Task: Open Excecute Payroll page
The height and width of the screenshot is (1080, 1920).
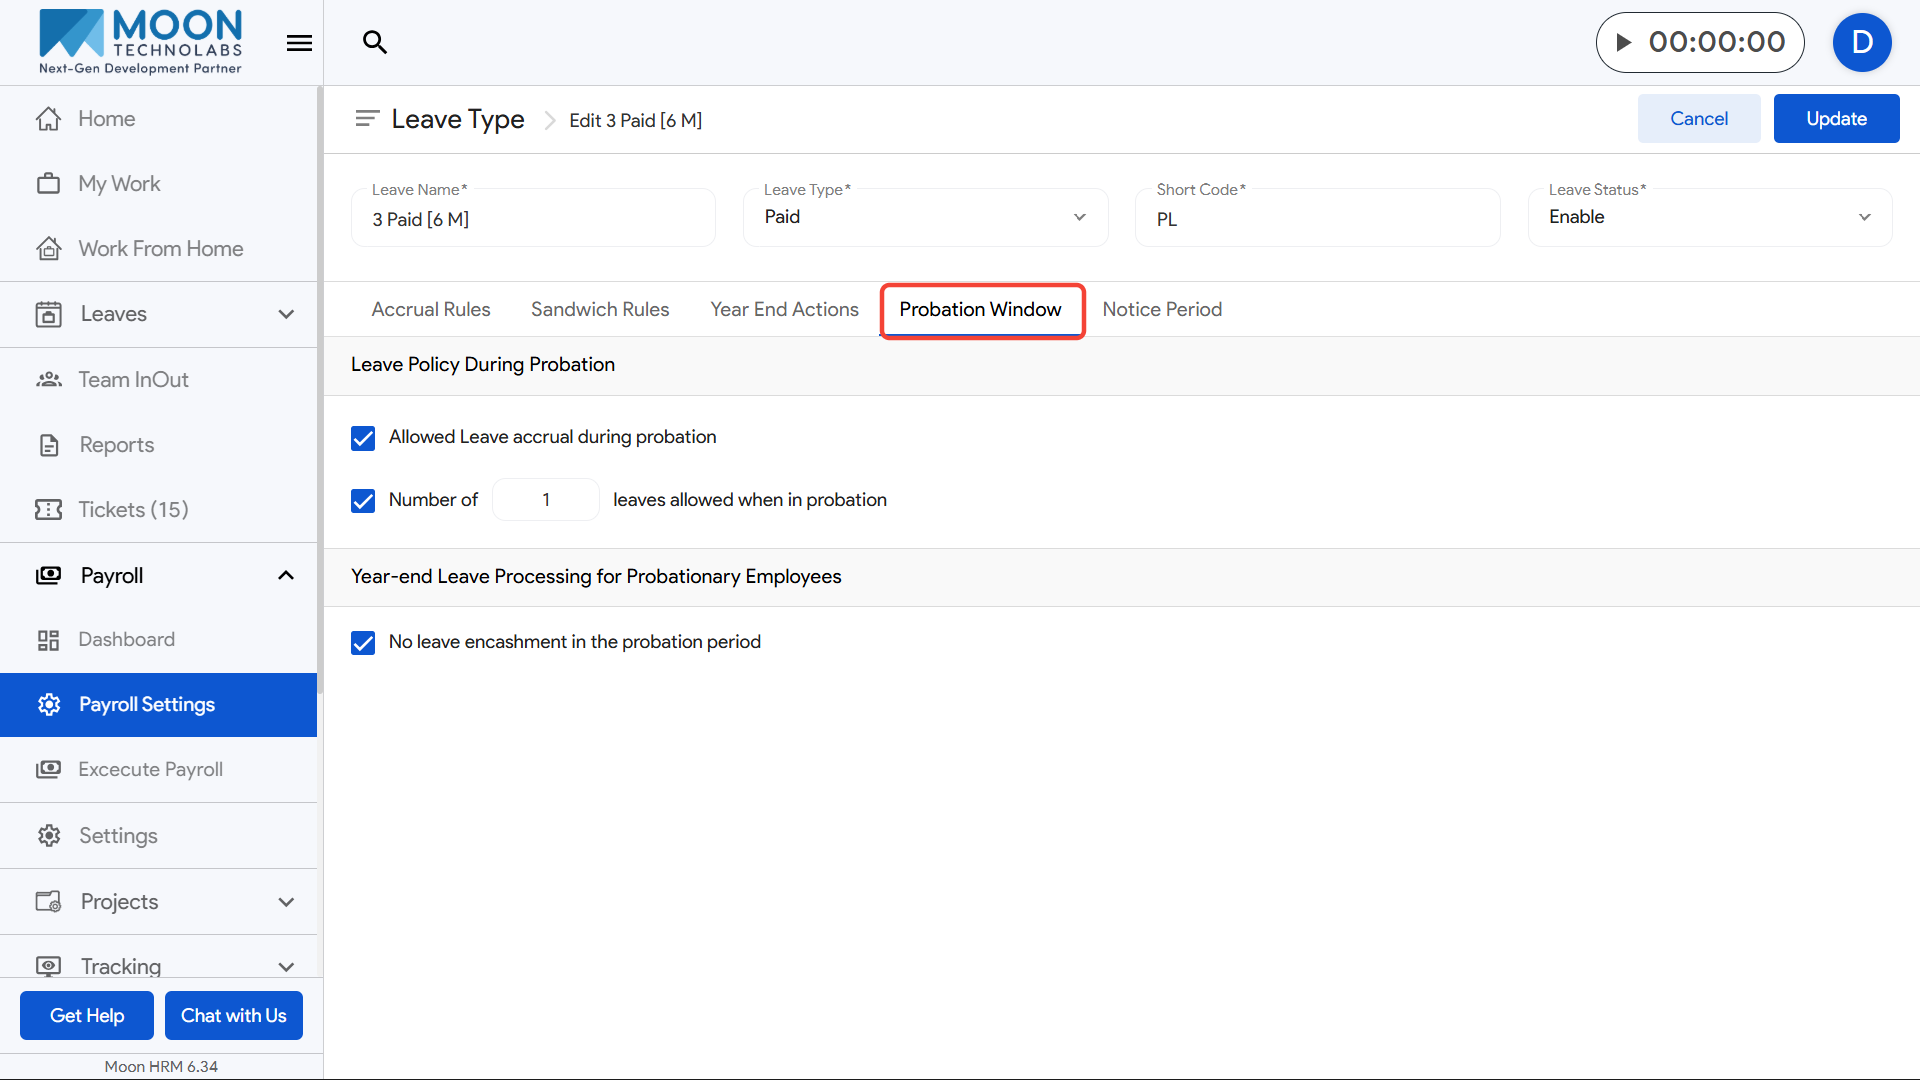Action: coord(150,770)
